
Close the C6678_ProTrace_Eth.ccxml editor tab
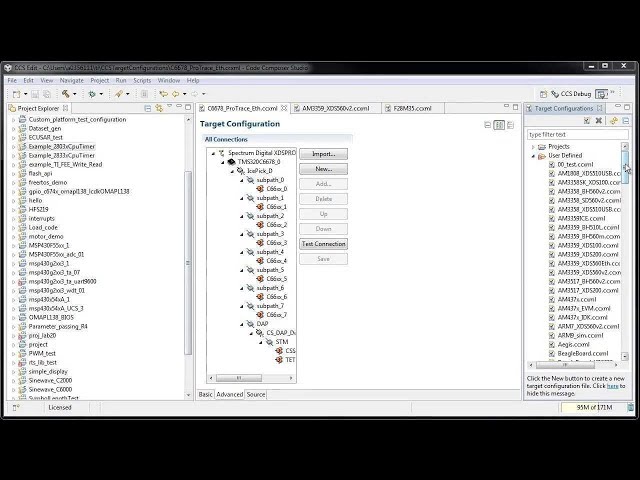284,108
